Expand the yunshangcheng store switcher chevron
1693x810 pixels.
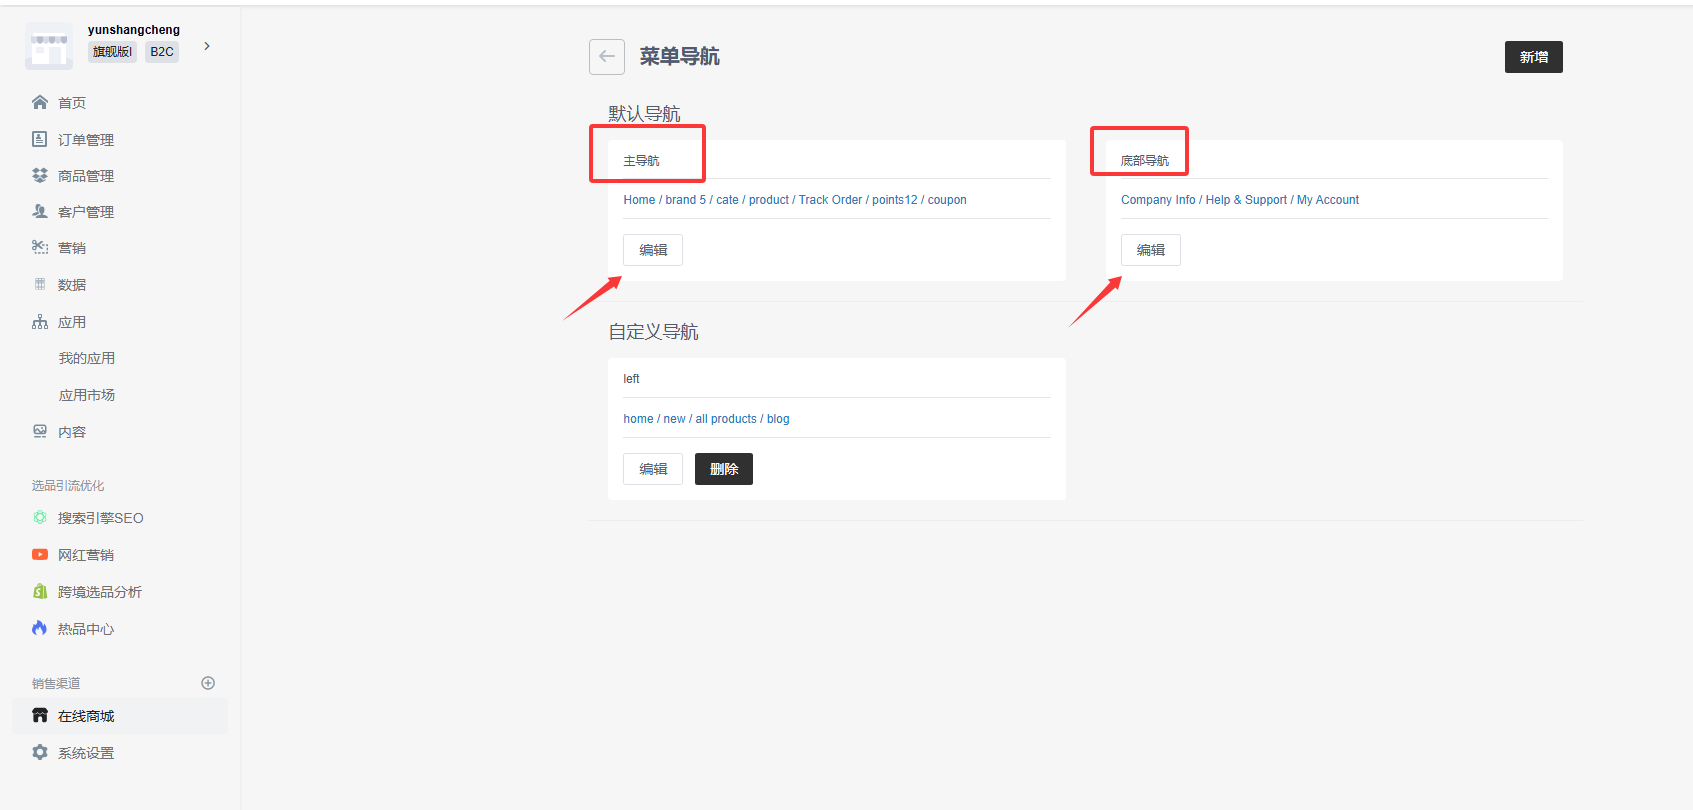207,46
